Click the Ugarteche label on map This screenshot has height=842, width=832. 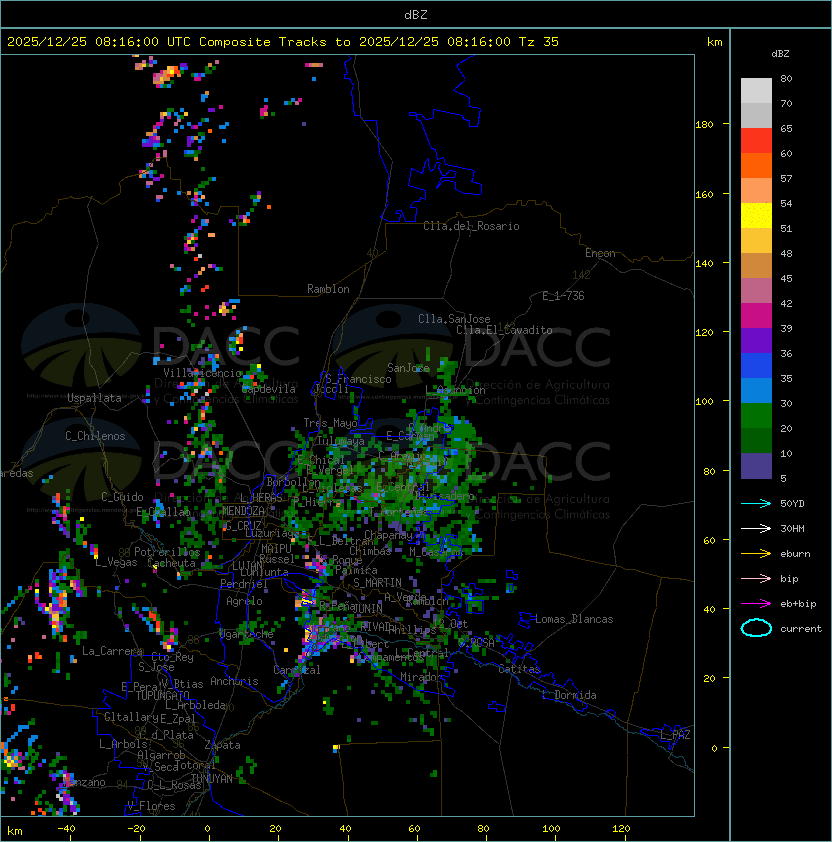tap(246, 634)
